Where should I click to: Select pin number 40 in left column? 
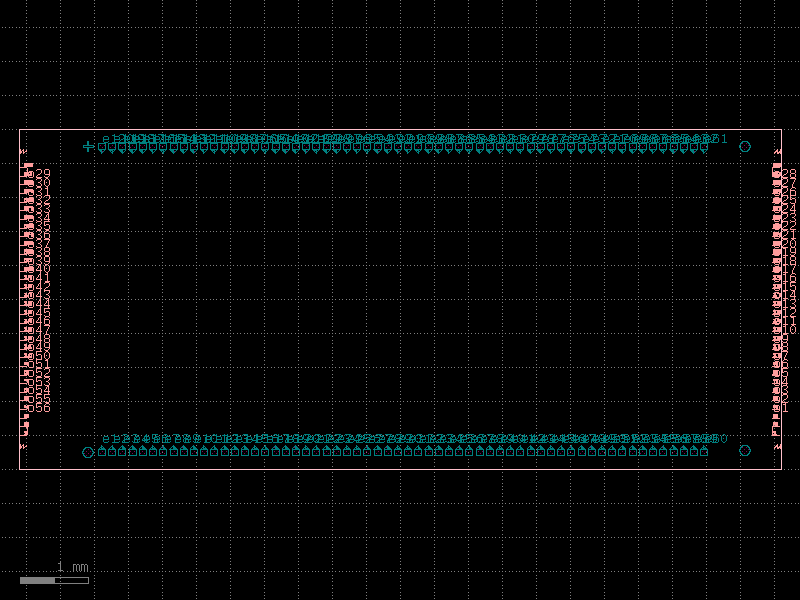(x=43, y=269)
